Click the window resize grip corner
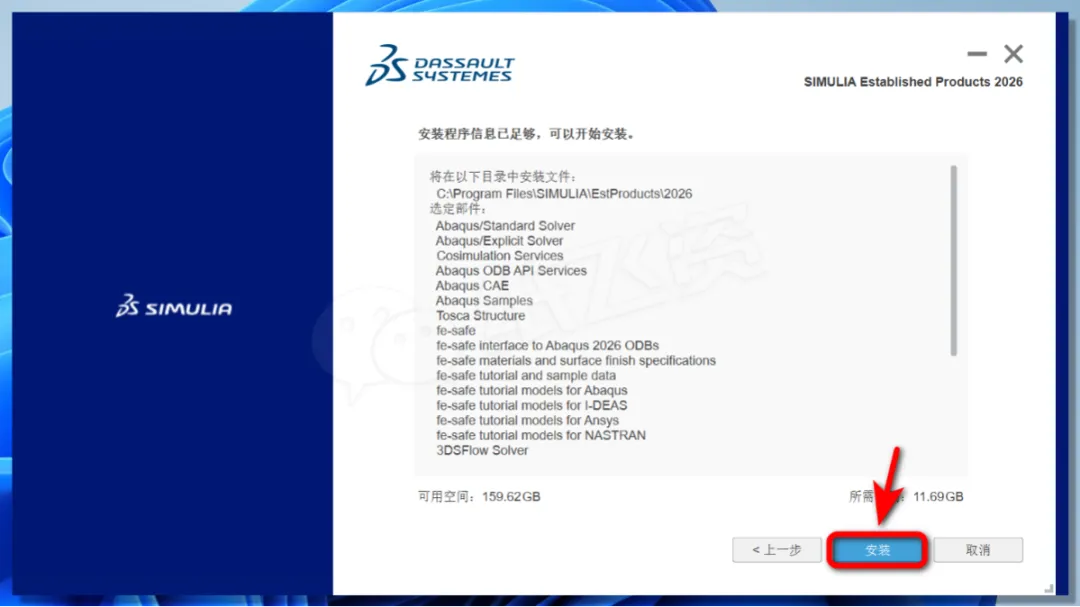 point(1048,588)
